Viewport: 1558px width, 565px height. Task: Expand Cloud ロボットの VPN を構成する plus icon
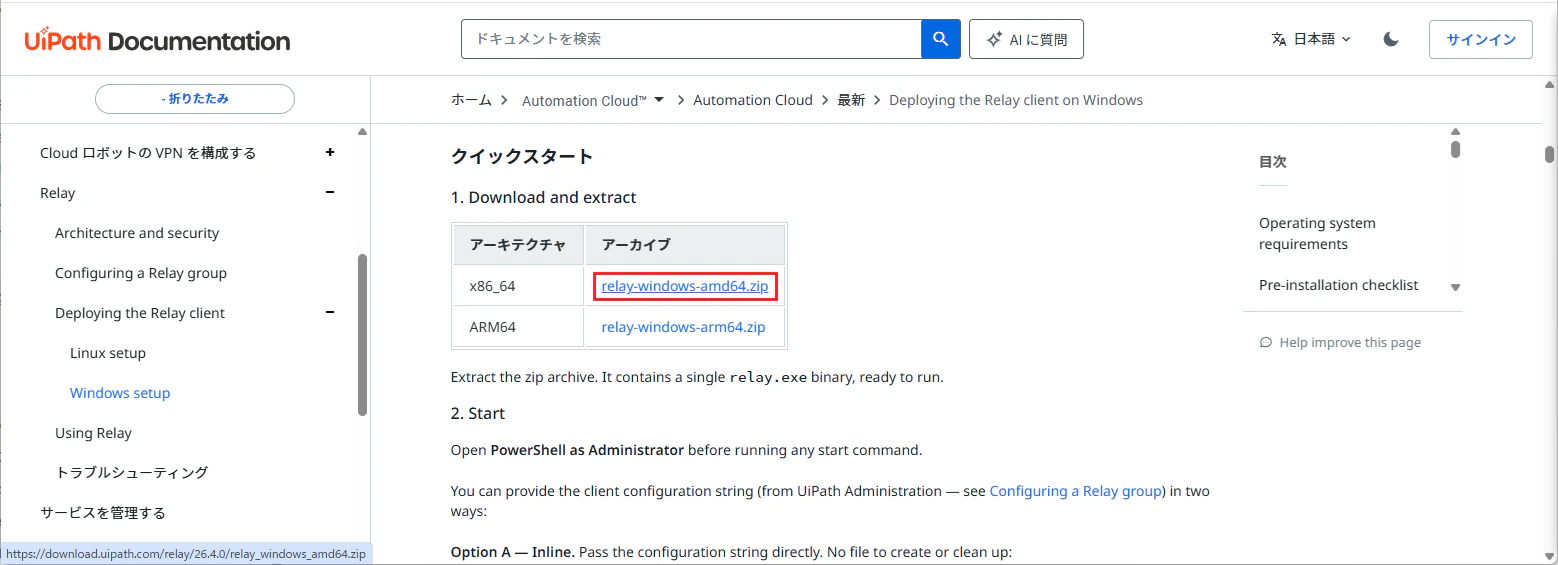(330, 152)
